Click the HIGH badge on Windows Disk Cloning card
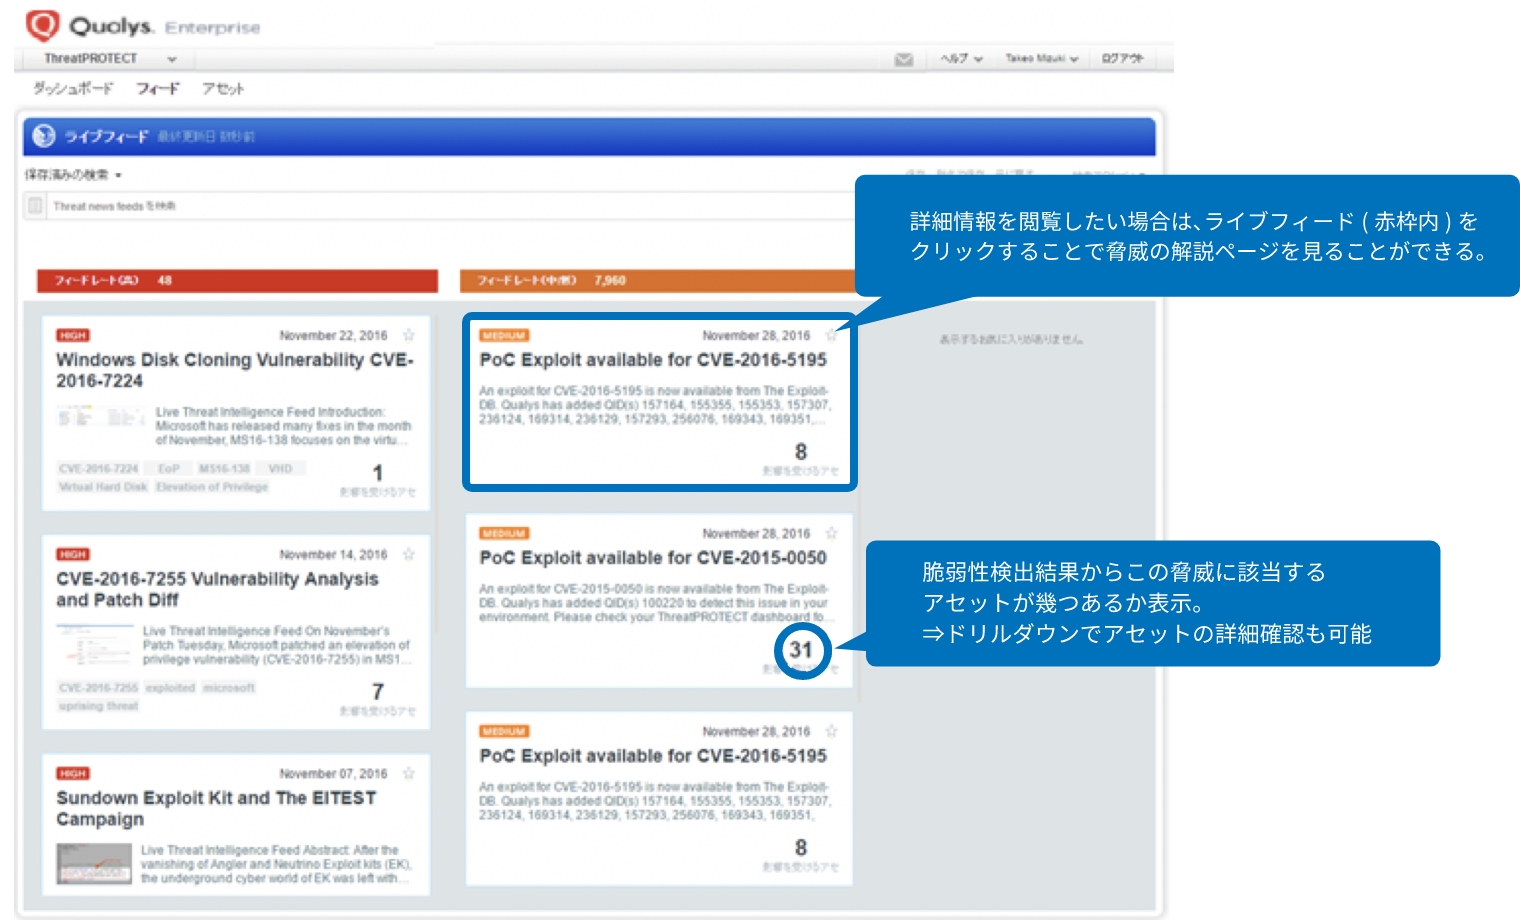The image size is (1520, 924). point(73,336)
